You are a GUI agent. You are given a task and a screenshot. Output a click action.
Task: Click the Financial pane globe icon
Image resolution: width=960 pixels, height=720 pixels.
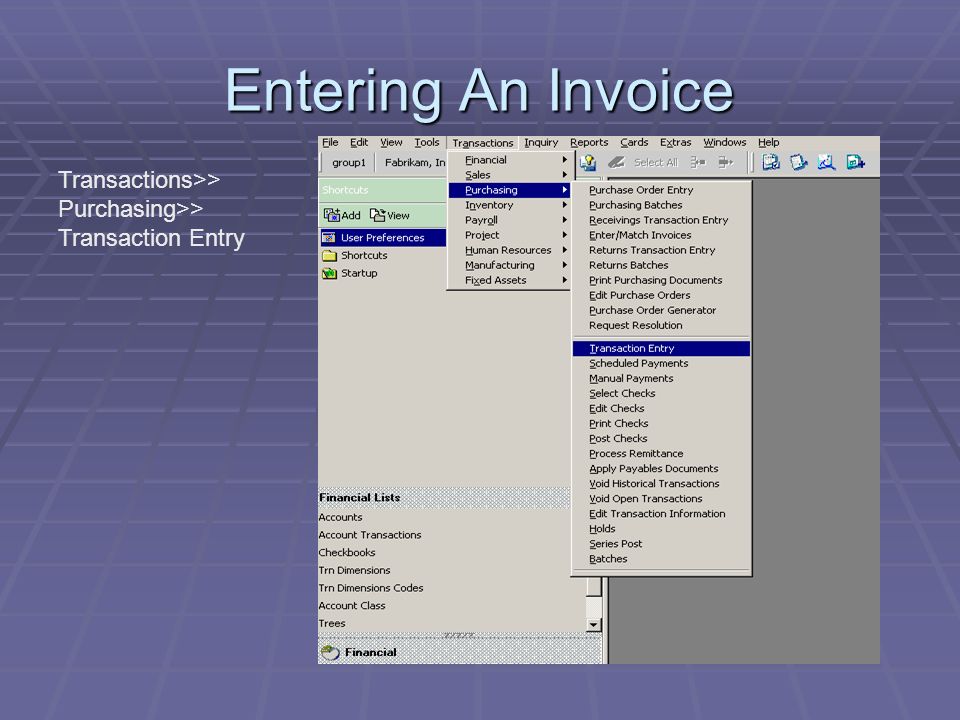pos(330,653)
